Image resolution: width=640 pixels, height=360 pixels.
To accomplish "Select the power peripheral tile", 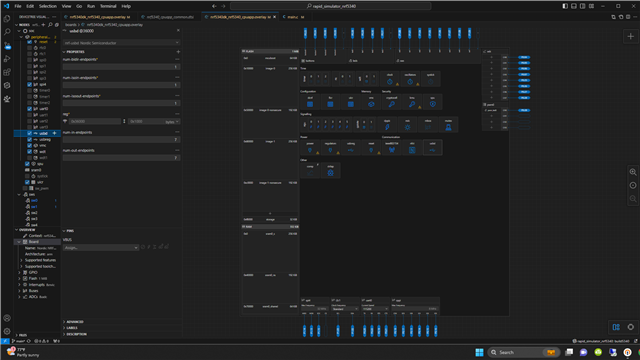I will pyautogui.click(x=310, y=148).
